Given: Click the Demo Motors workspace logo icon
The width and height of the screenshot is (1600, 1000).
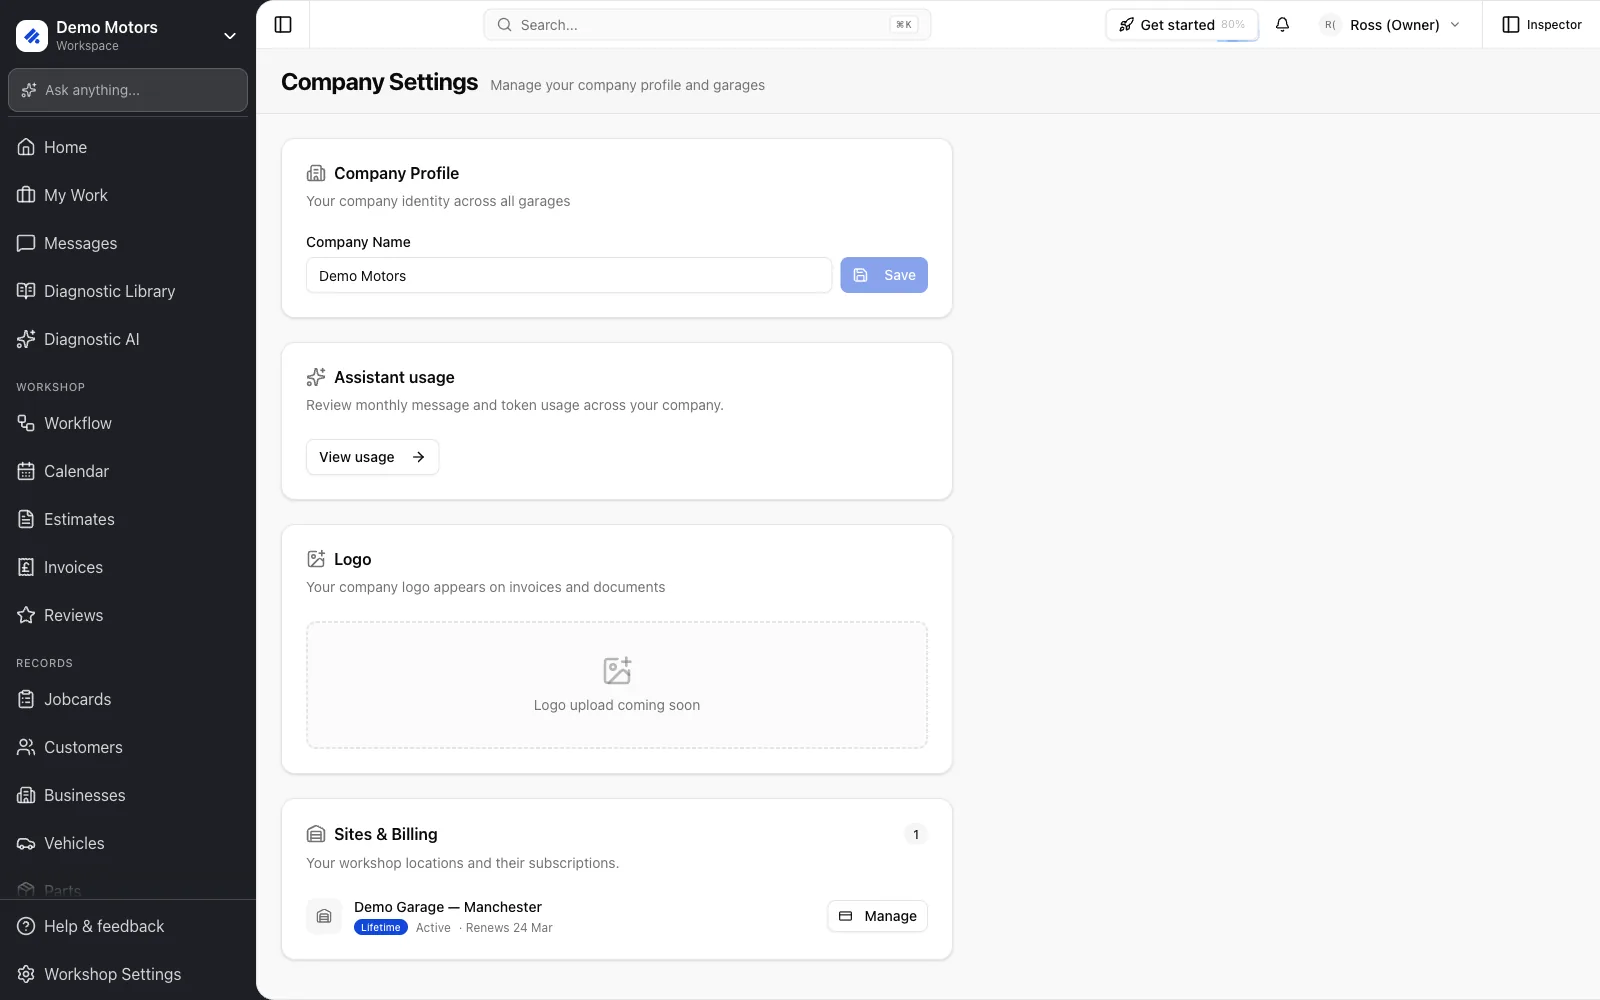Looking at the screenshot, I should pyautogui.click(x=32, y=36).
